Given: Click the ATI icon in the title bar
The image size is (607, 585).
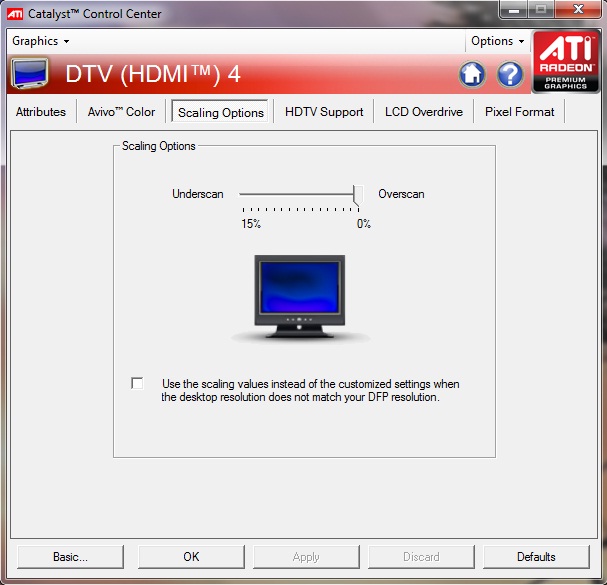Looking at the screenshot, I should click(15, 14).
